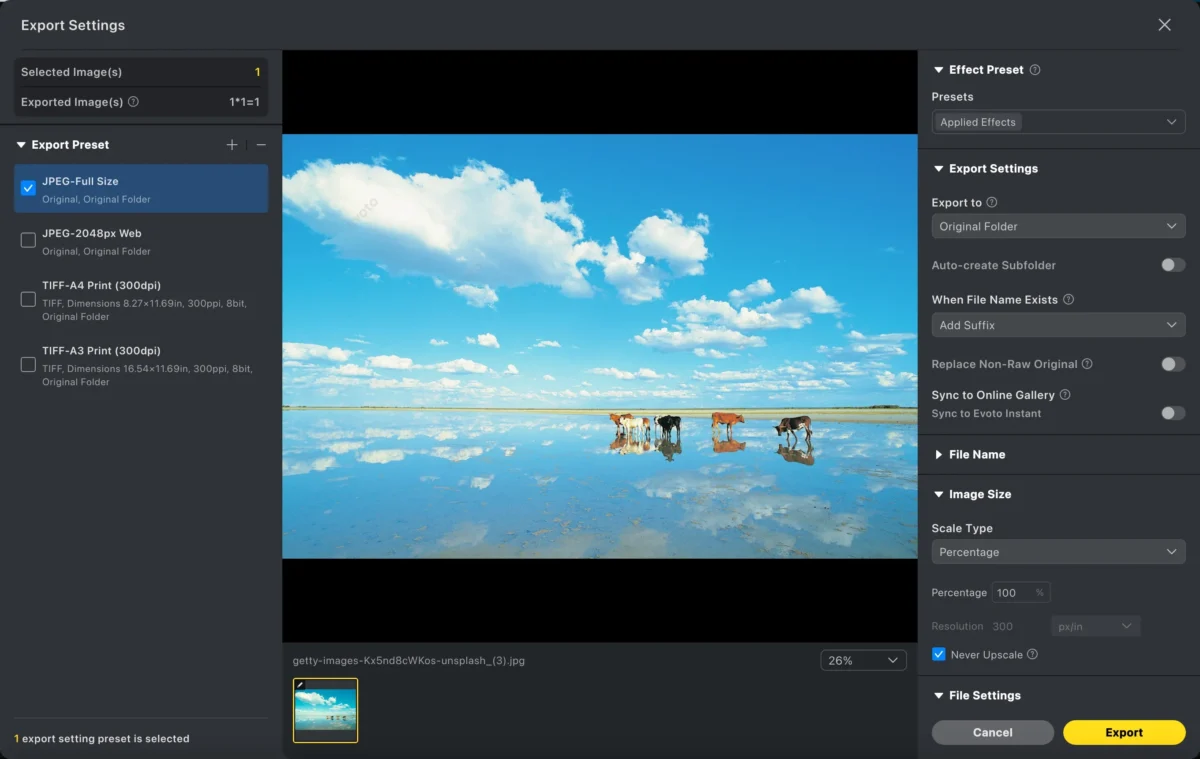This screenshot has width=1200, height=759.
Task: Click help icon next to Sync to Online Gallery
Action: tap(1065, 395)
